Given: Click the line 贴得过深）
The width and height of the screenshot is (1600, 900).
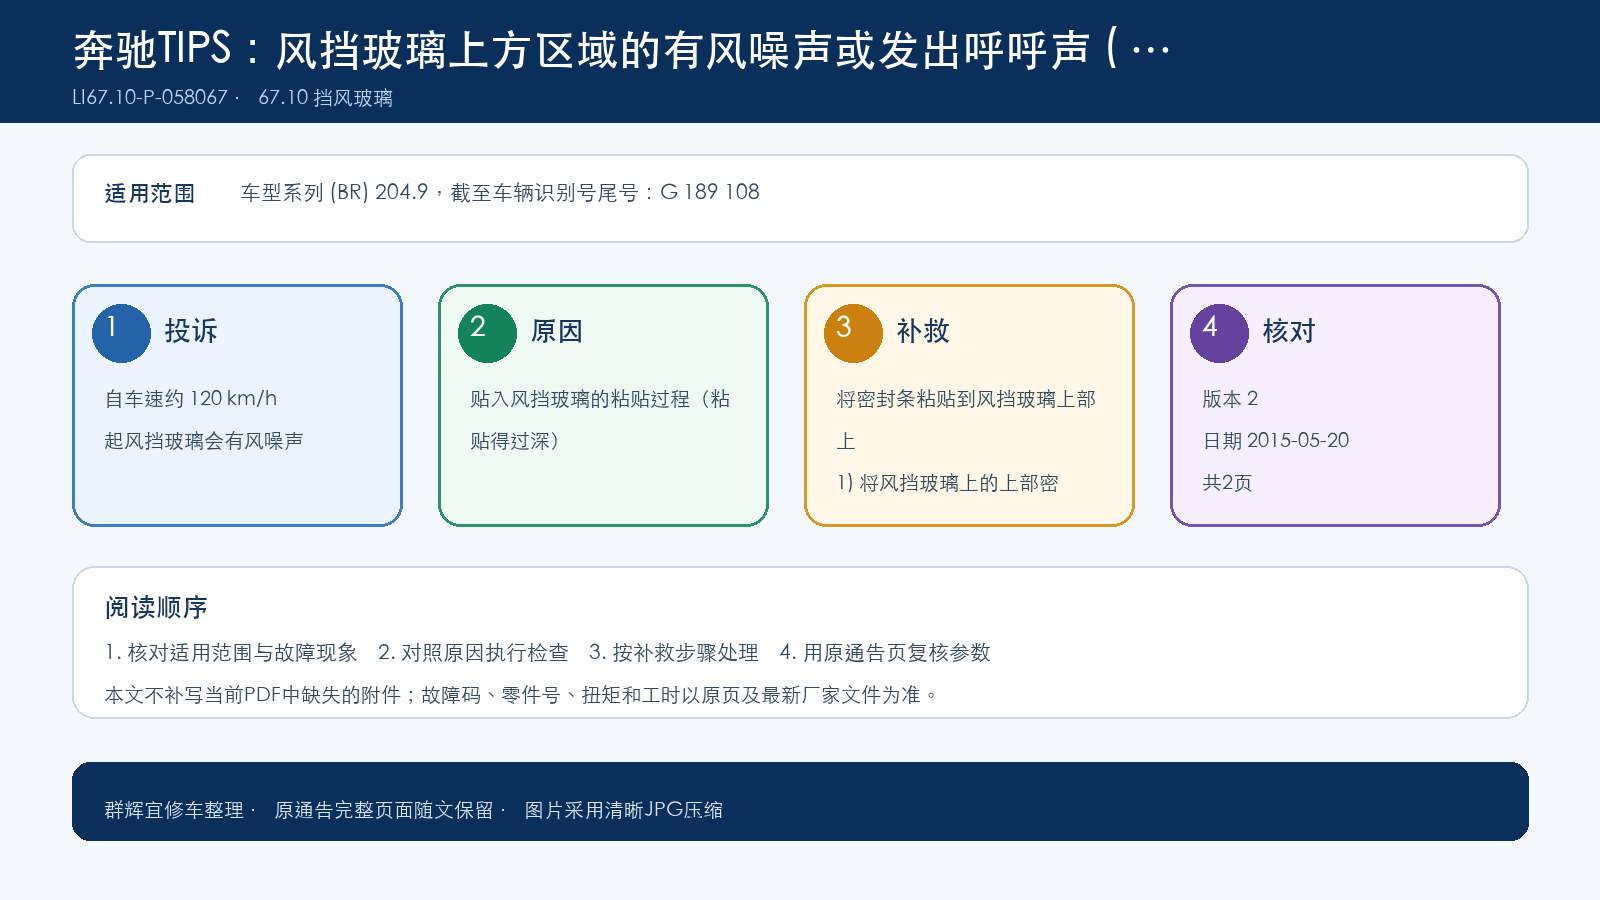Looking at the screenshot, I should [x=516, y=440].
